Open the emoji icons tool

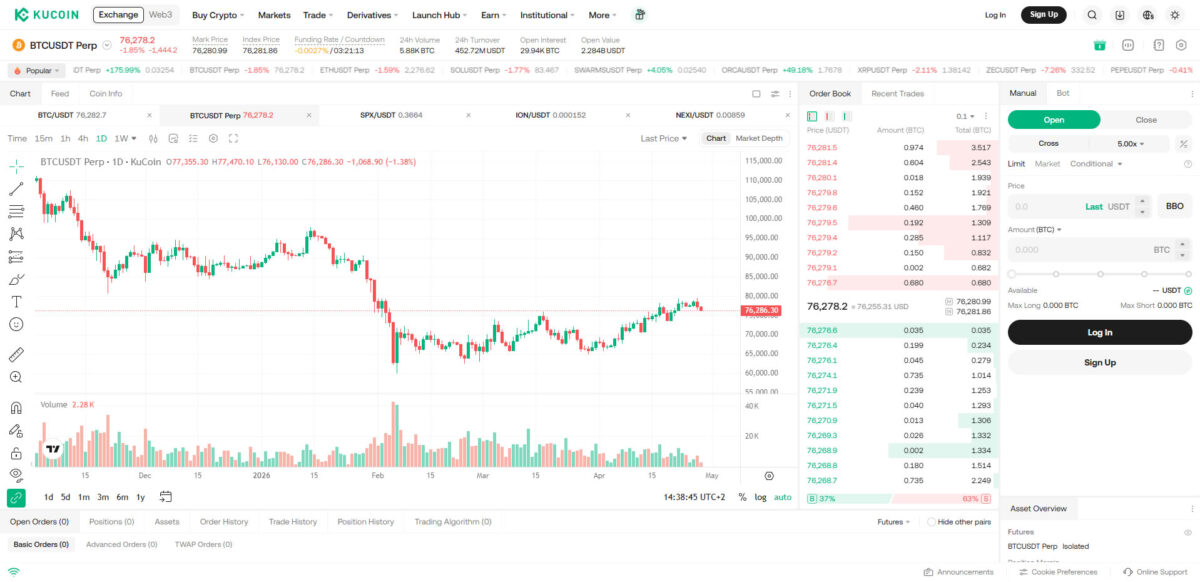coord(16,324)
